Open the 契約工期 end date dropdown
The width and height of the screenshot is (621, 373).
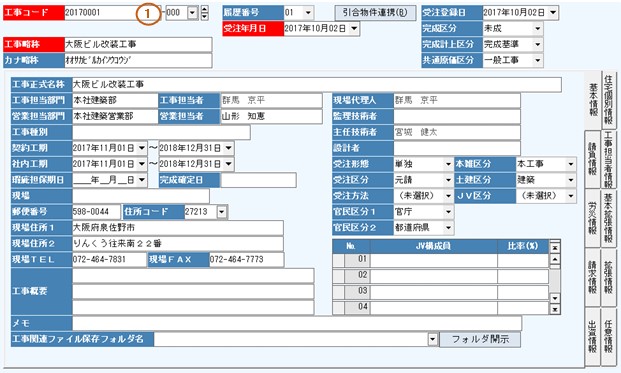(x=229, y=148)
